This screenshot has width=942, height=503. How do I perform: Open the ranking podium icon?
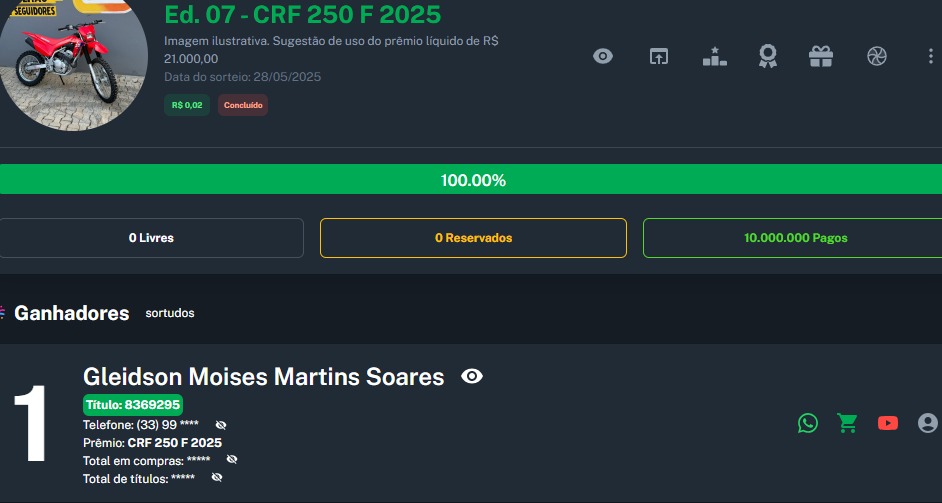pos(714,56)
